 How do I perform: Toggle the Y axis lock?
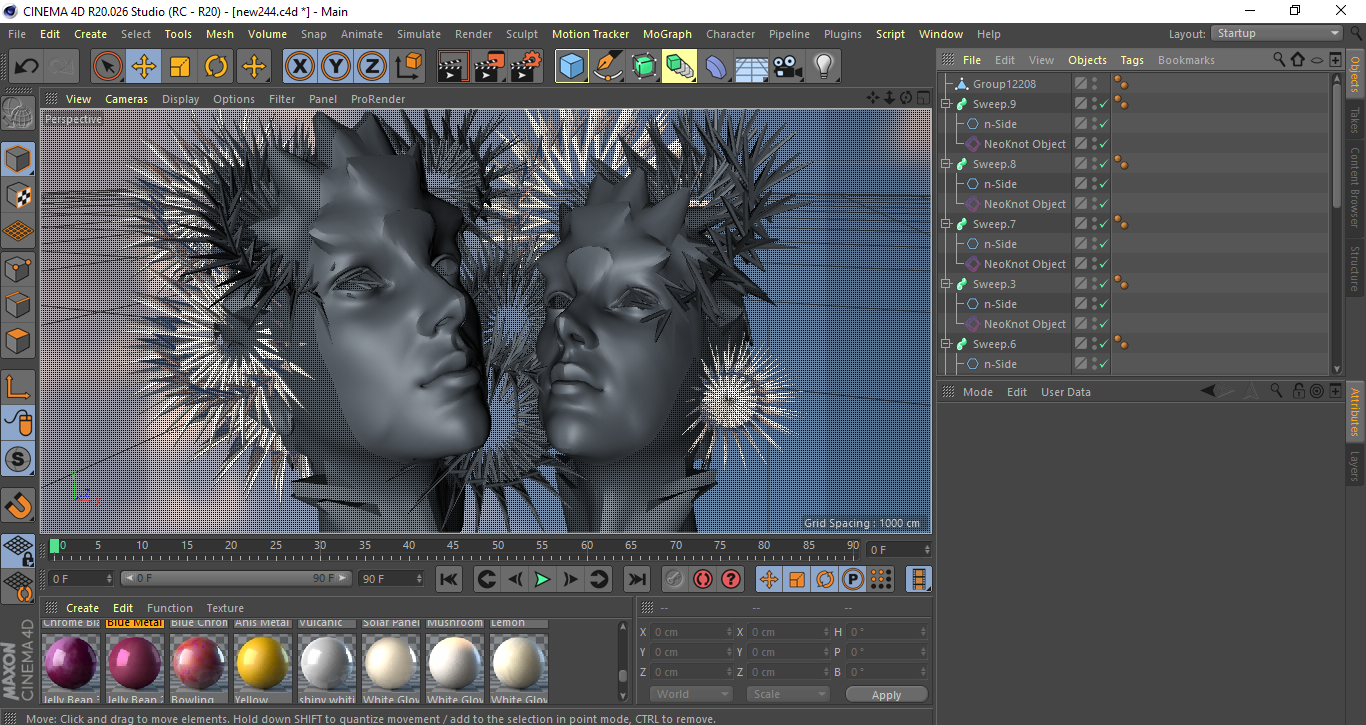tap(336, 67)
